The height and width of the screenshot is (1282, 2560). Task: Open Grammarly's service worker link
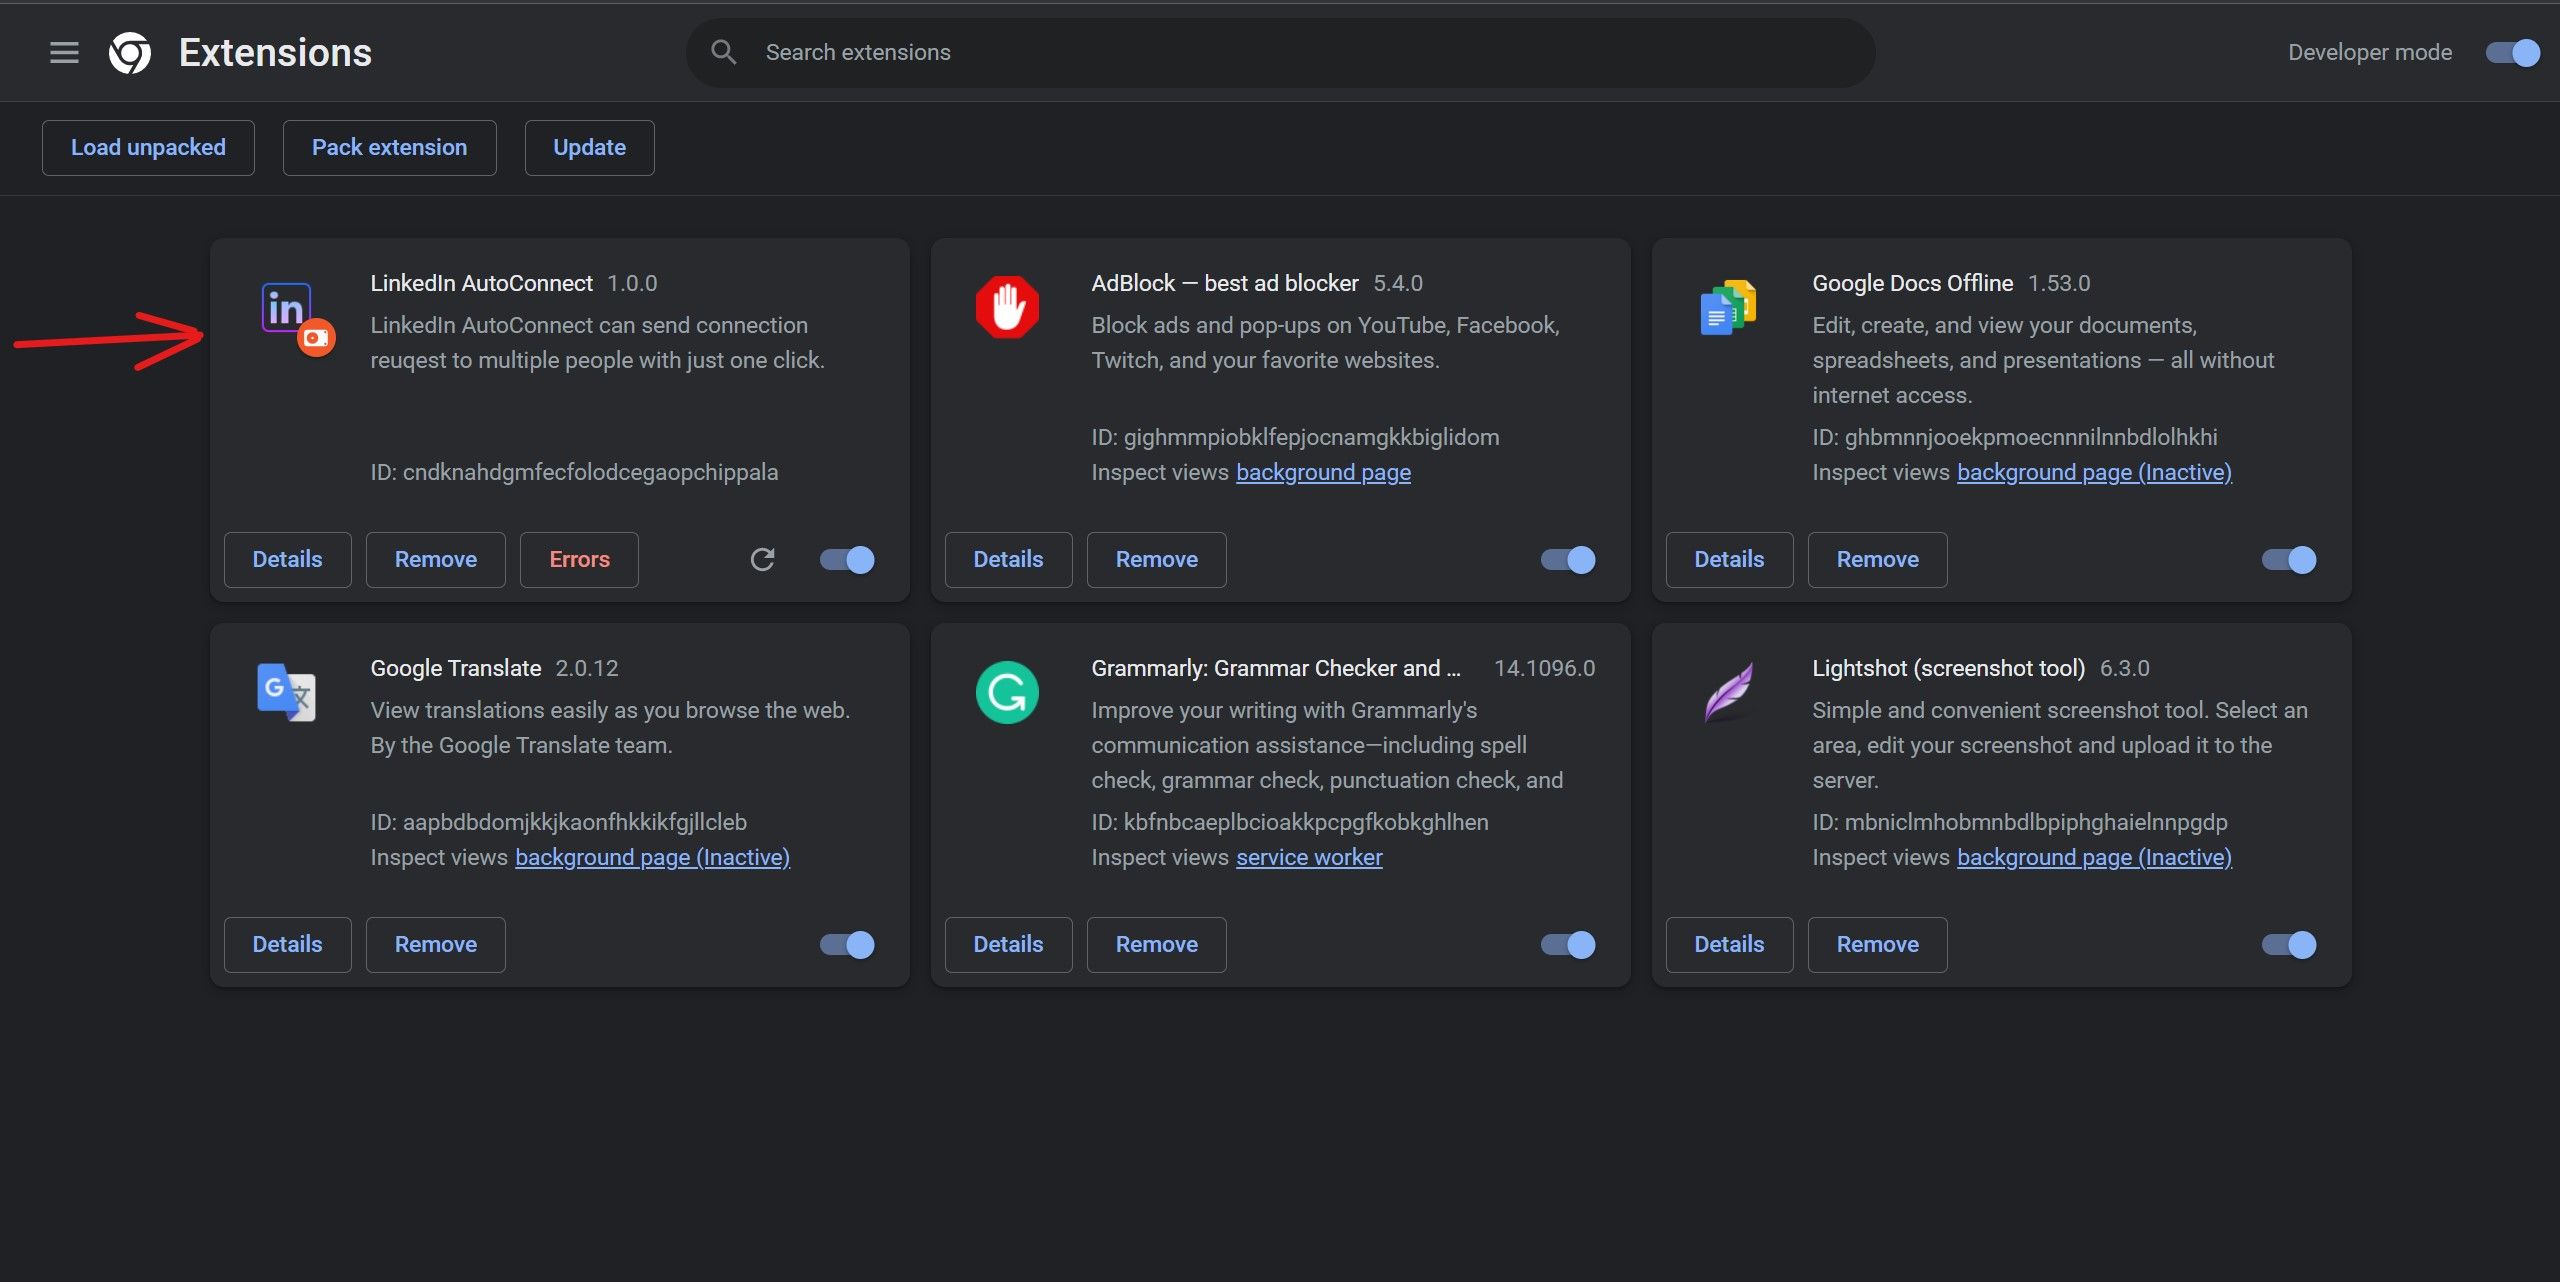coord(1308,857)
